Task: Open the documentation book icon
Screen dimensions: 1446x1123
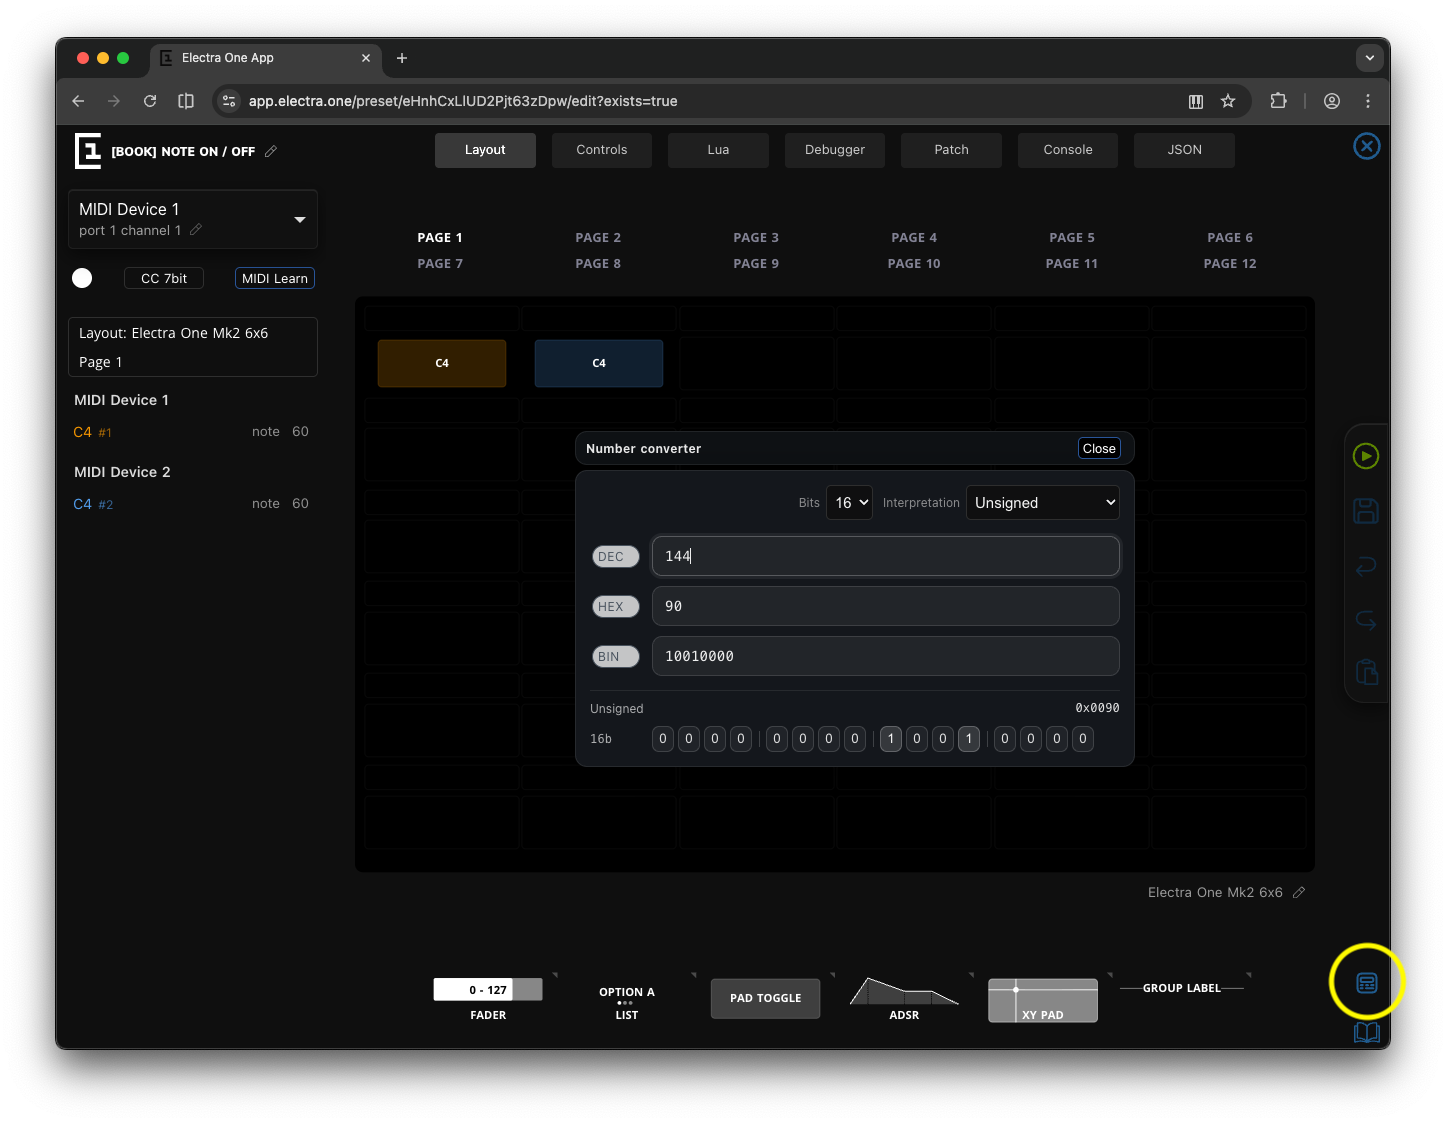Action: coord(1367,1032)
